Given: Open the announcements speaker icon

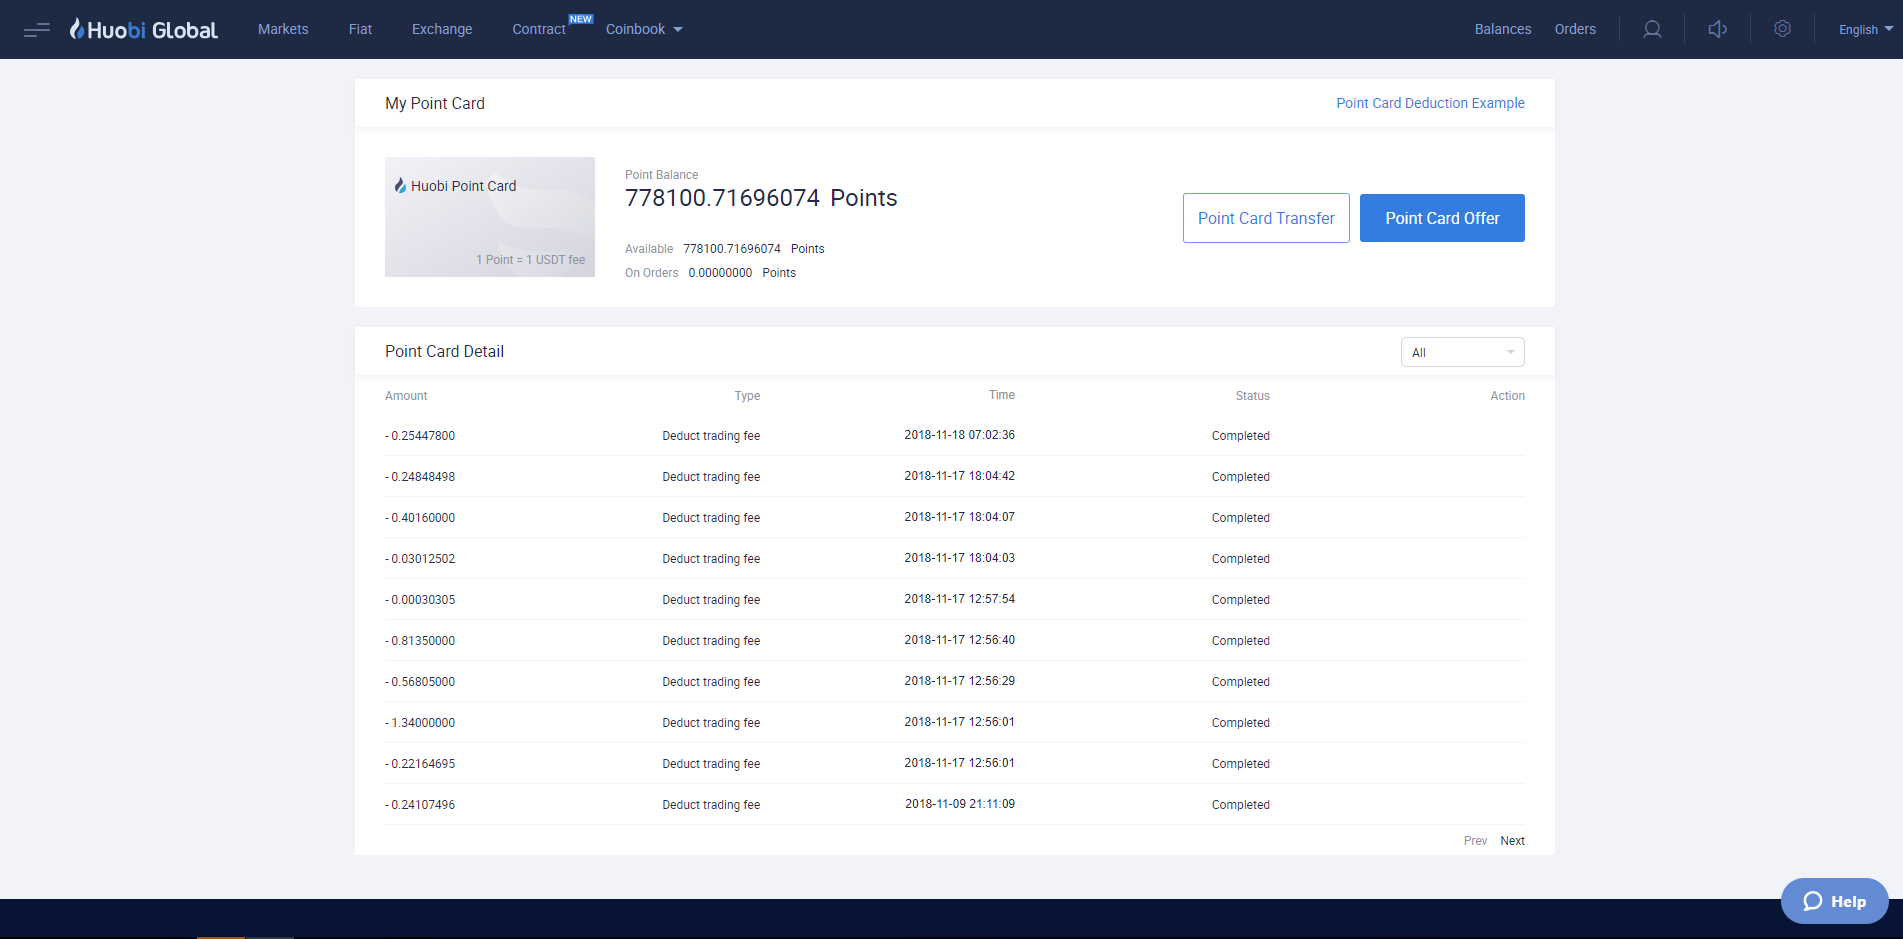Looking at the screenshot, I should (1718, 29).
